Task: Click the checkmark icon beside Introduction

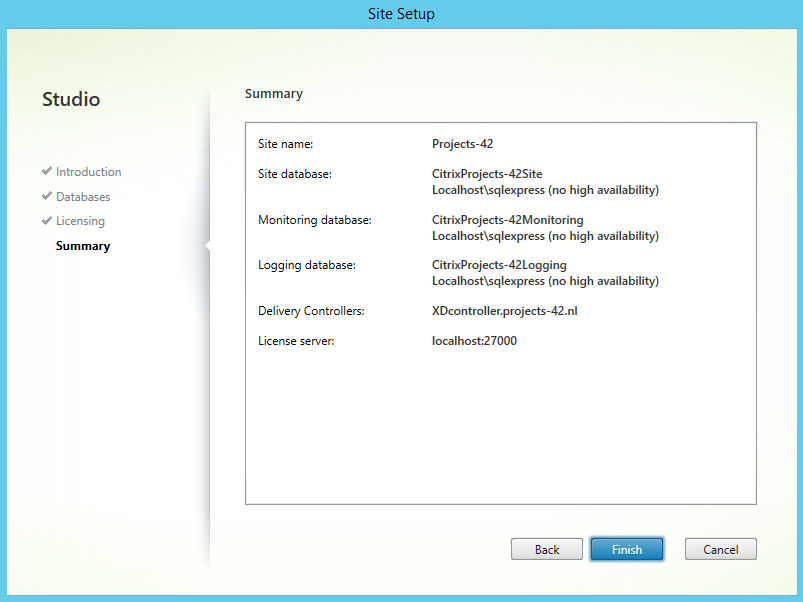Action: pos(47,170)
